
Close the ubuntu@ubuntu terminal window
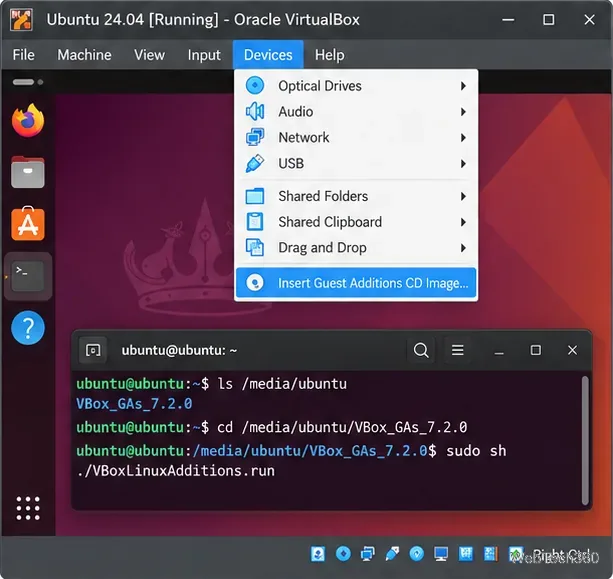572,350
